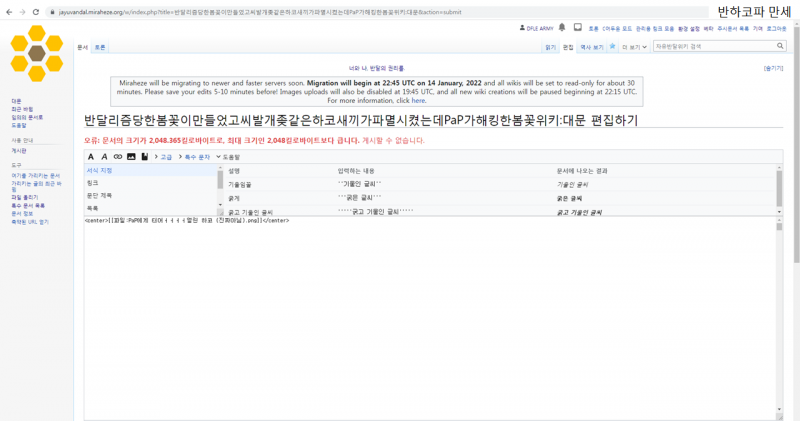
Task: Switch to the 토론 tab
Action: point(100,47)
